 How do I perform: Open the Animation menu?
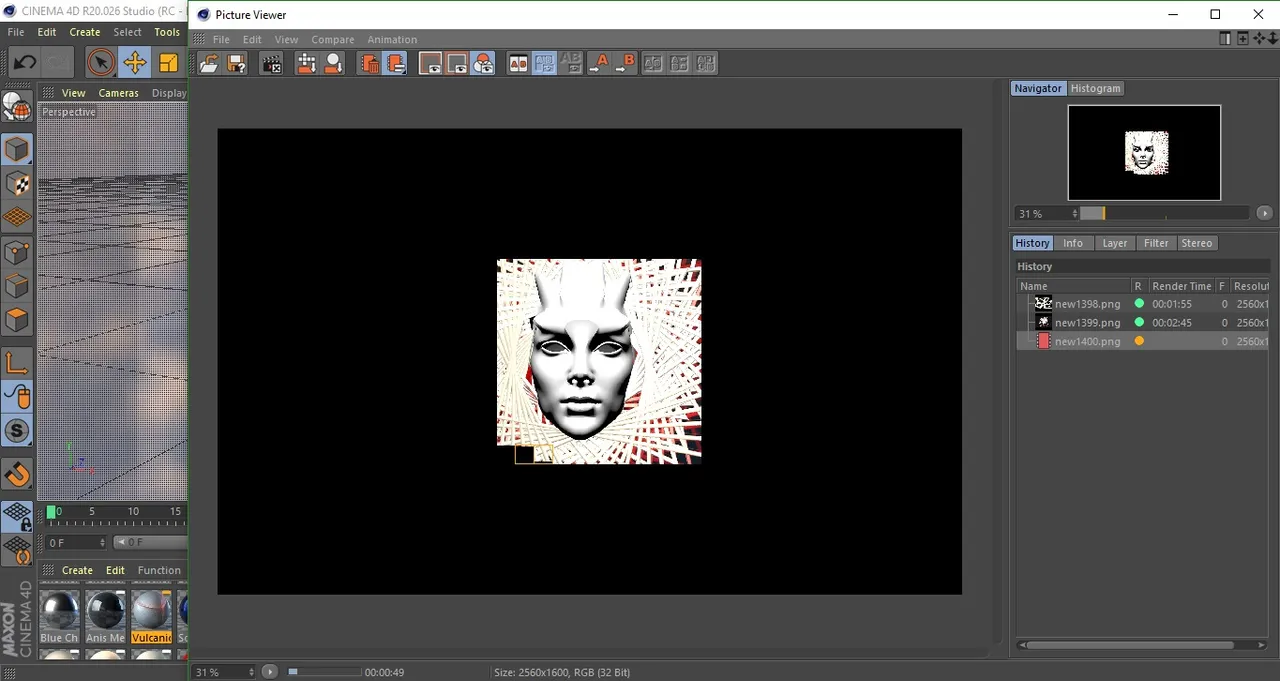click(392, 40)
